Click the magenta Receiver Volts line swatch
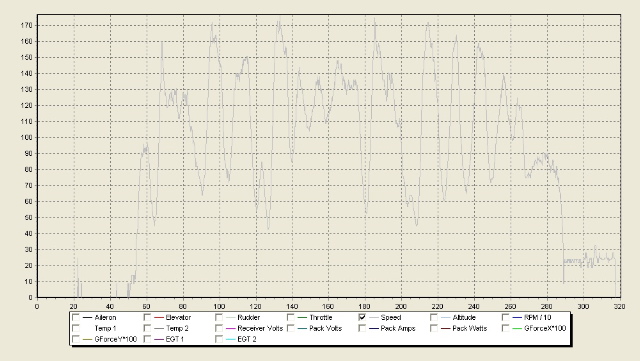640x361 pixels. pyautogui.click(x=231, y=328)
